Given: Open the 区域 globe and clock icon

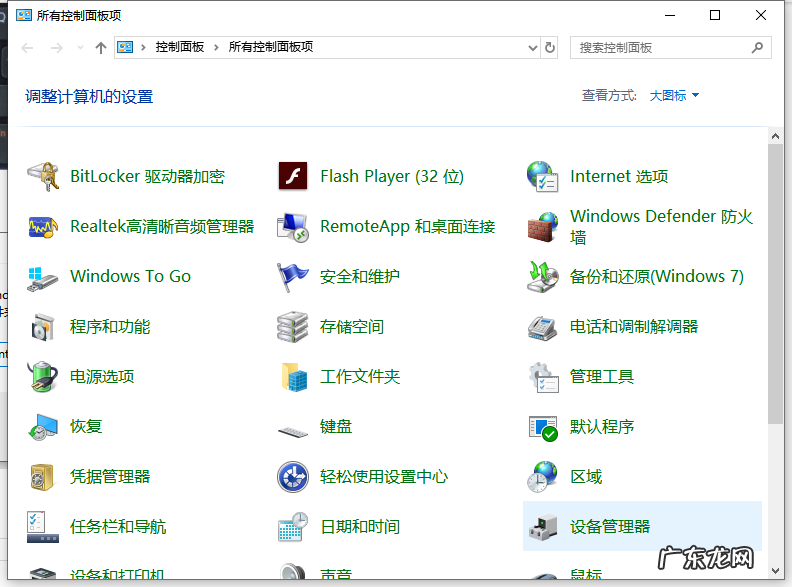Looking at the screenshot, I should point(542,477).
